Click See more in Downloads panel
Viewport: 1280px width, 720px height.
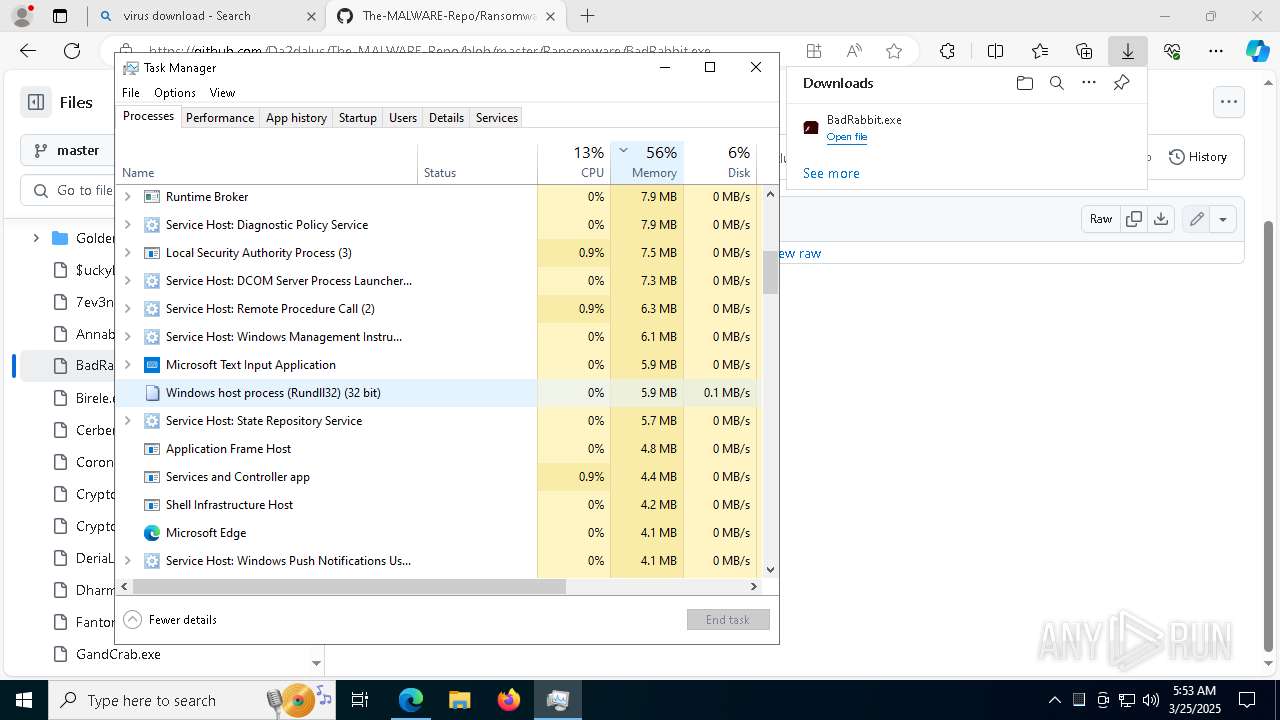click(831, 173)
